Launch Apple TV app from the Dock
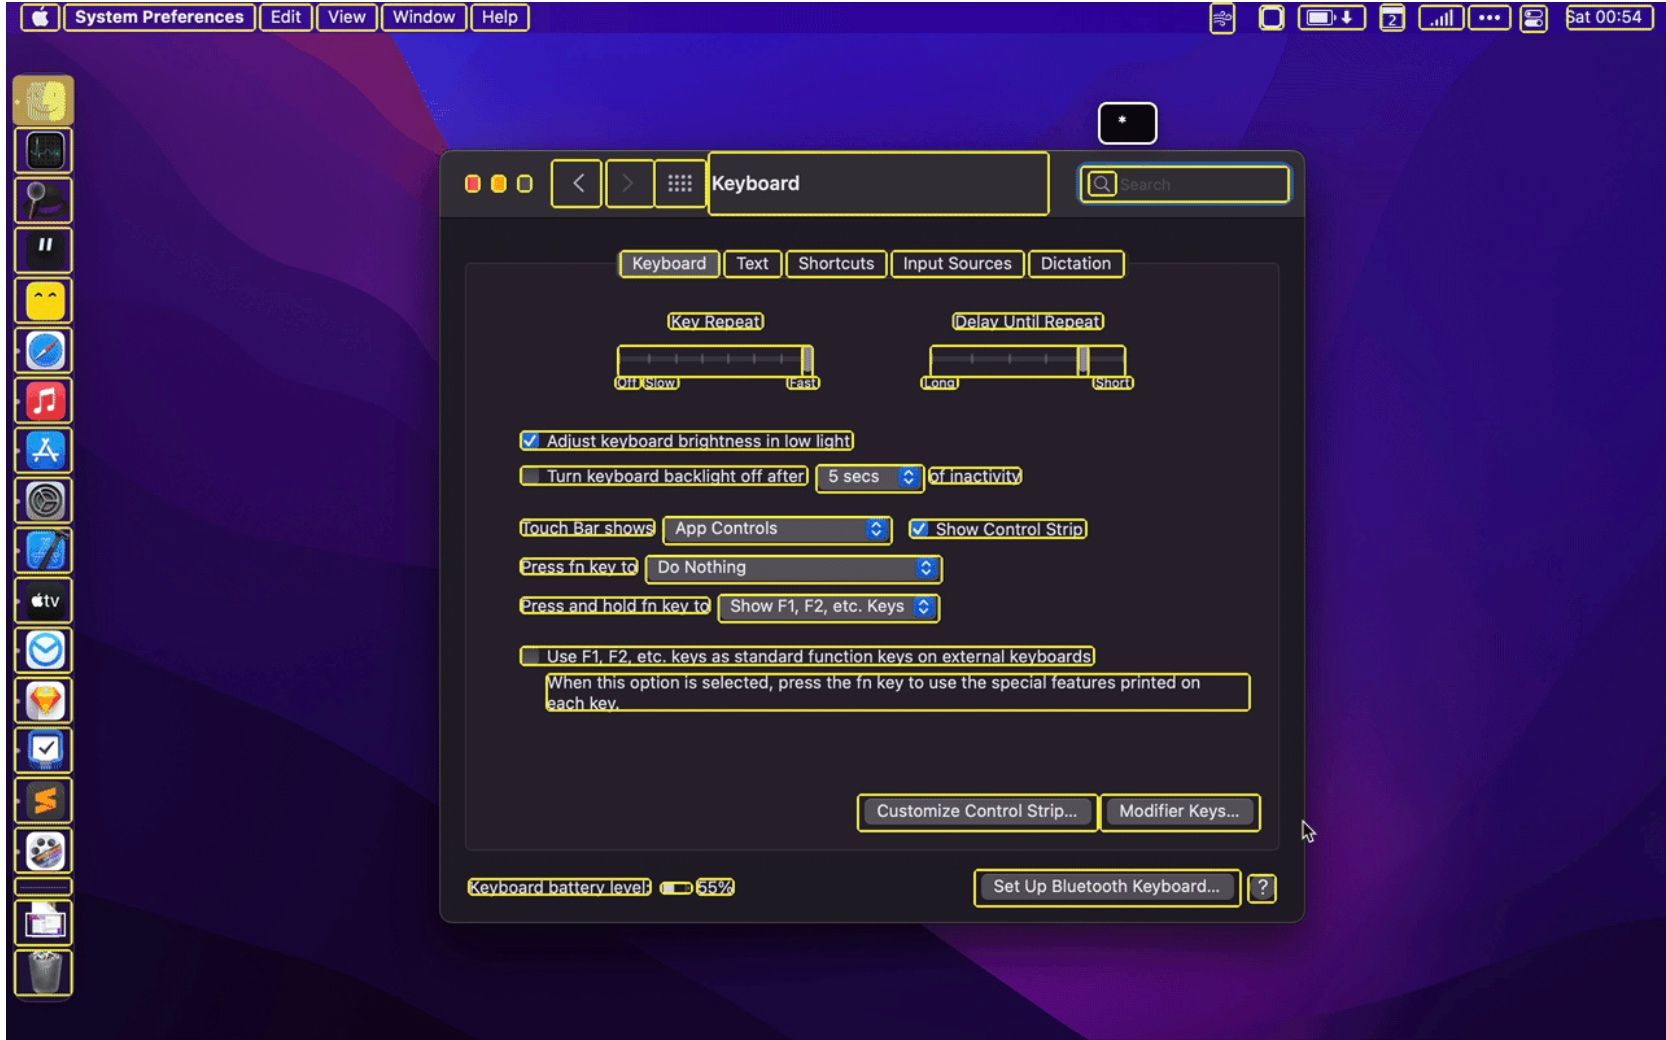Image resolution: width=1666 pixels, height=1040 pixels. (44, 601)
